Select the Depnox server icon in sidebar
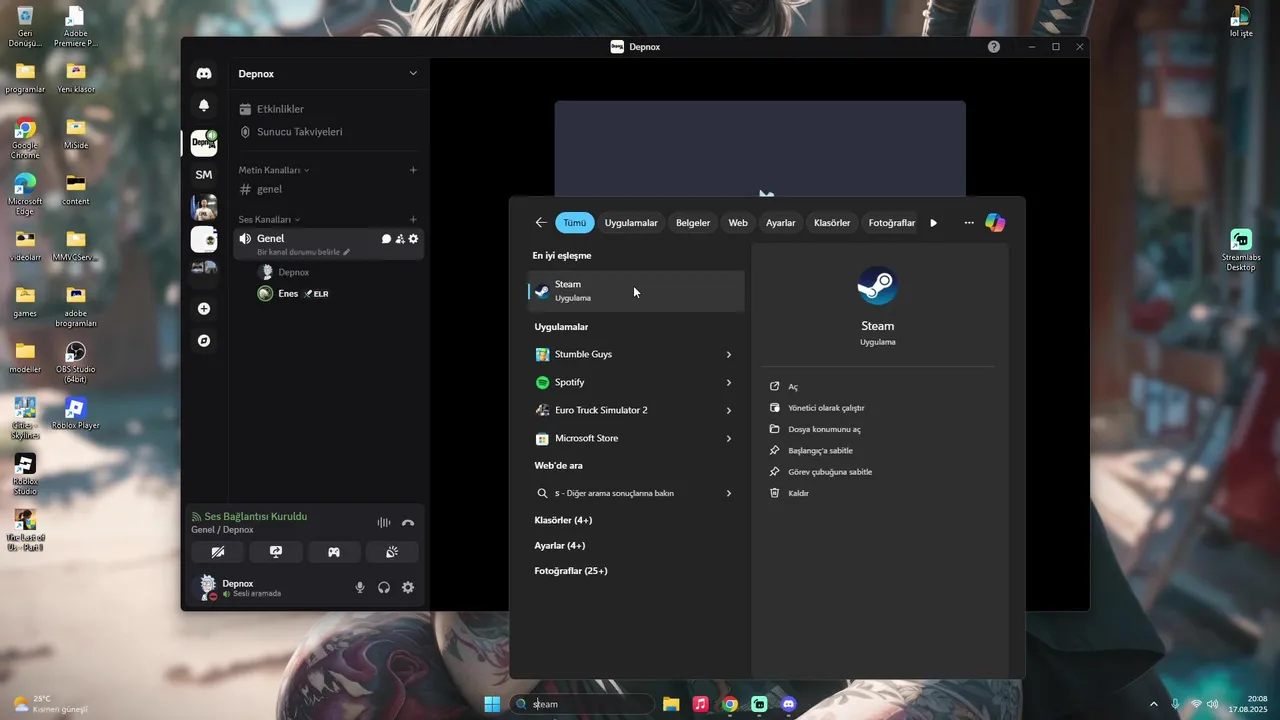This screenshot has height=720, width=1280. 204,143
